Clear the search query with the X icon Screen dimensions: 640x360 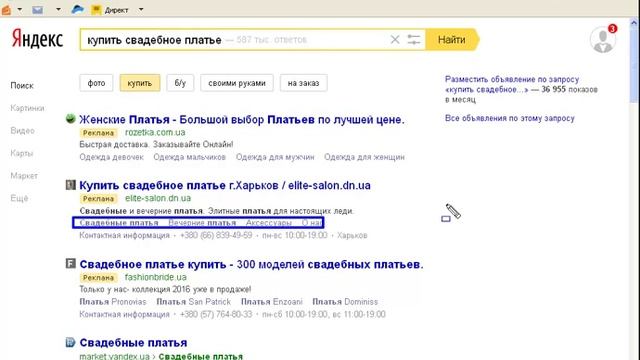coord(395,40)
